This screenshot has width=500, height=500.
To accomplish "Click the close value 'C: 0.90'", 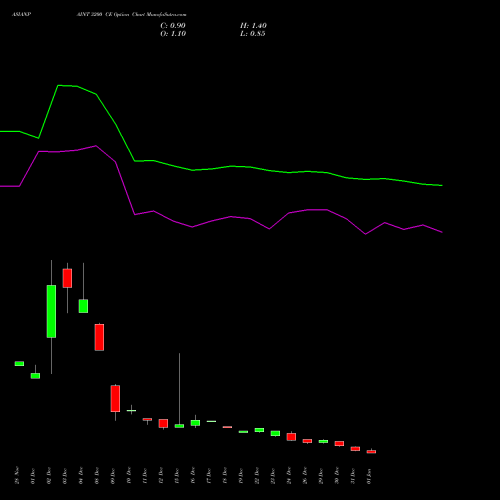I will [173, 26].
